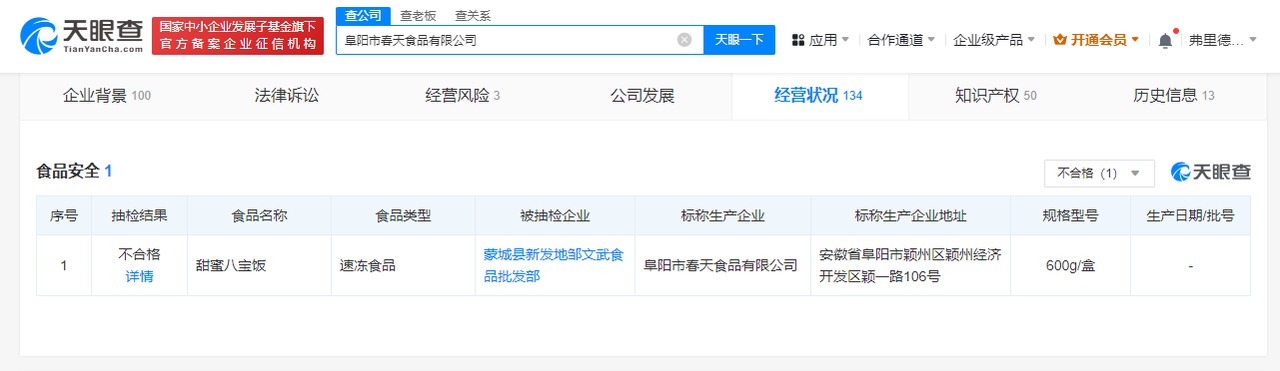
Task: Click the 天眼一下 search button
Action: tap(739, 40)
